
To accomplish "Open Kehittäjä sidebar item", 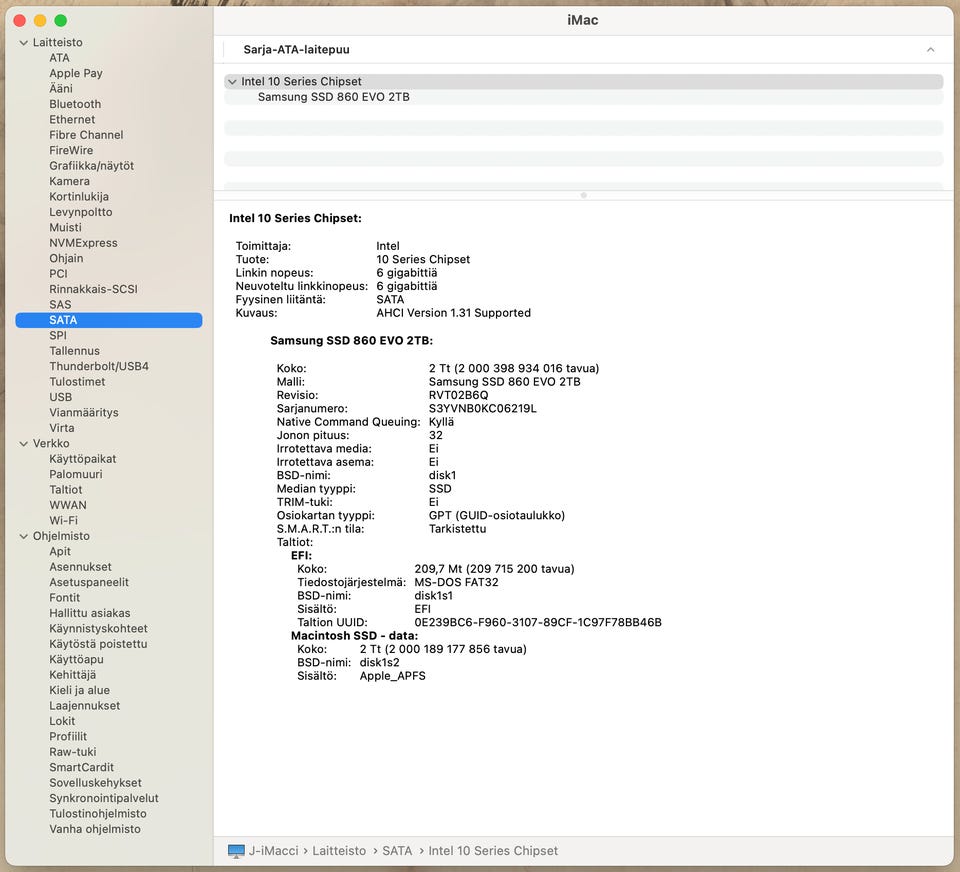I will click(73, 675).
